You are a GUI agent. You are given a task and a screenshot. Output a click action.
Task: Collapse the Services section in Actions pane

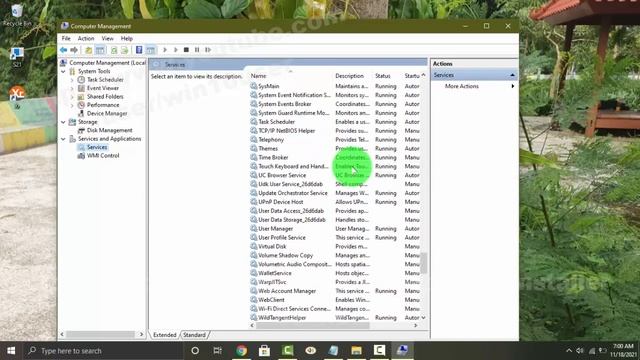pyautogui.click(x=512, y=75)
